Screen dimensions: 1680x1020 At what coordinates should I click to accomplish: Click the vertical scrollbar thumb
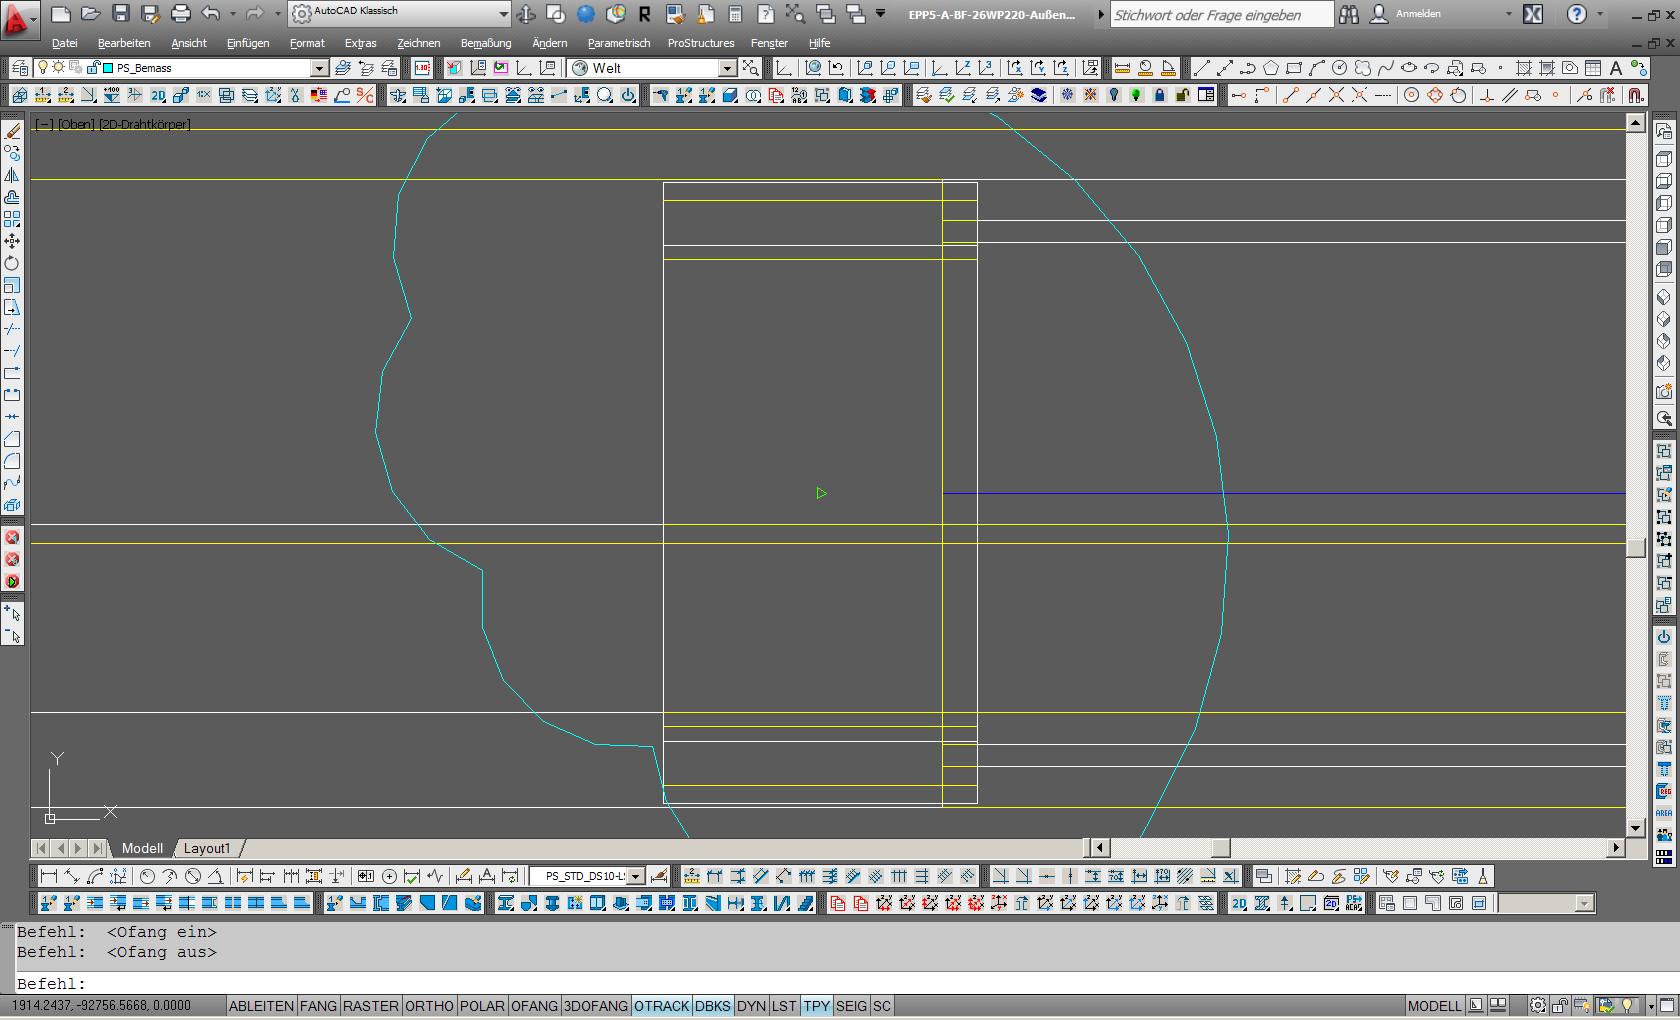tap(1636, 548)
